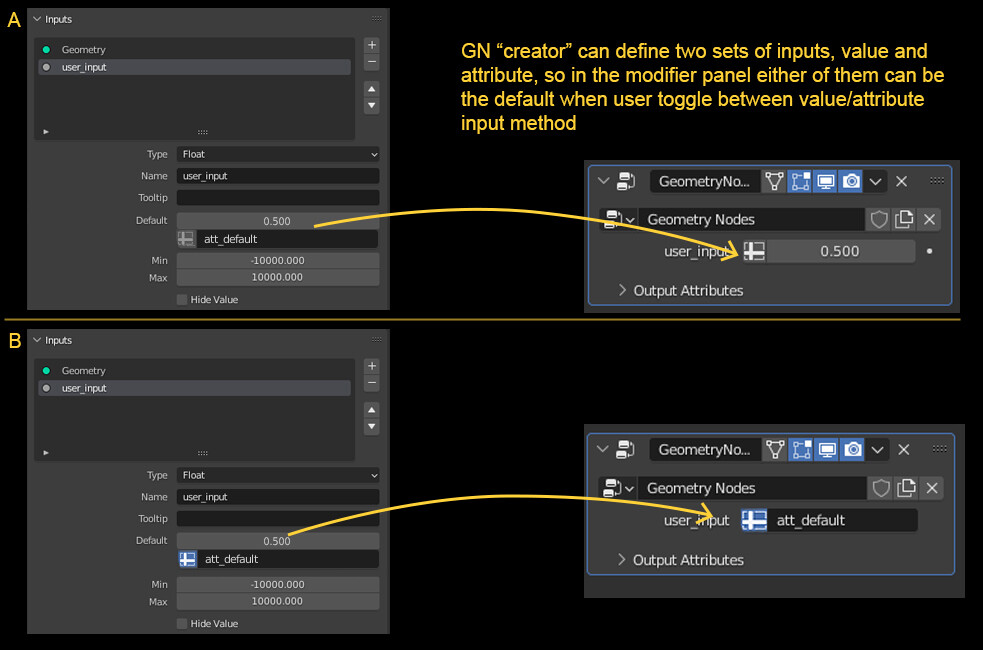
Task: Remove the upper GeometryNodes modifier
Action: (902, 182)
